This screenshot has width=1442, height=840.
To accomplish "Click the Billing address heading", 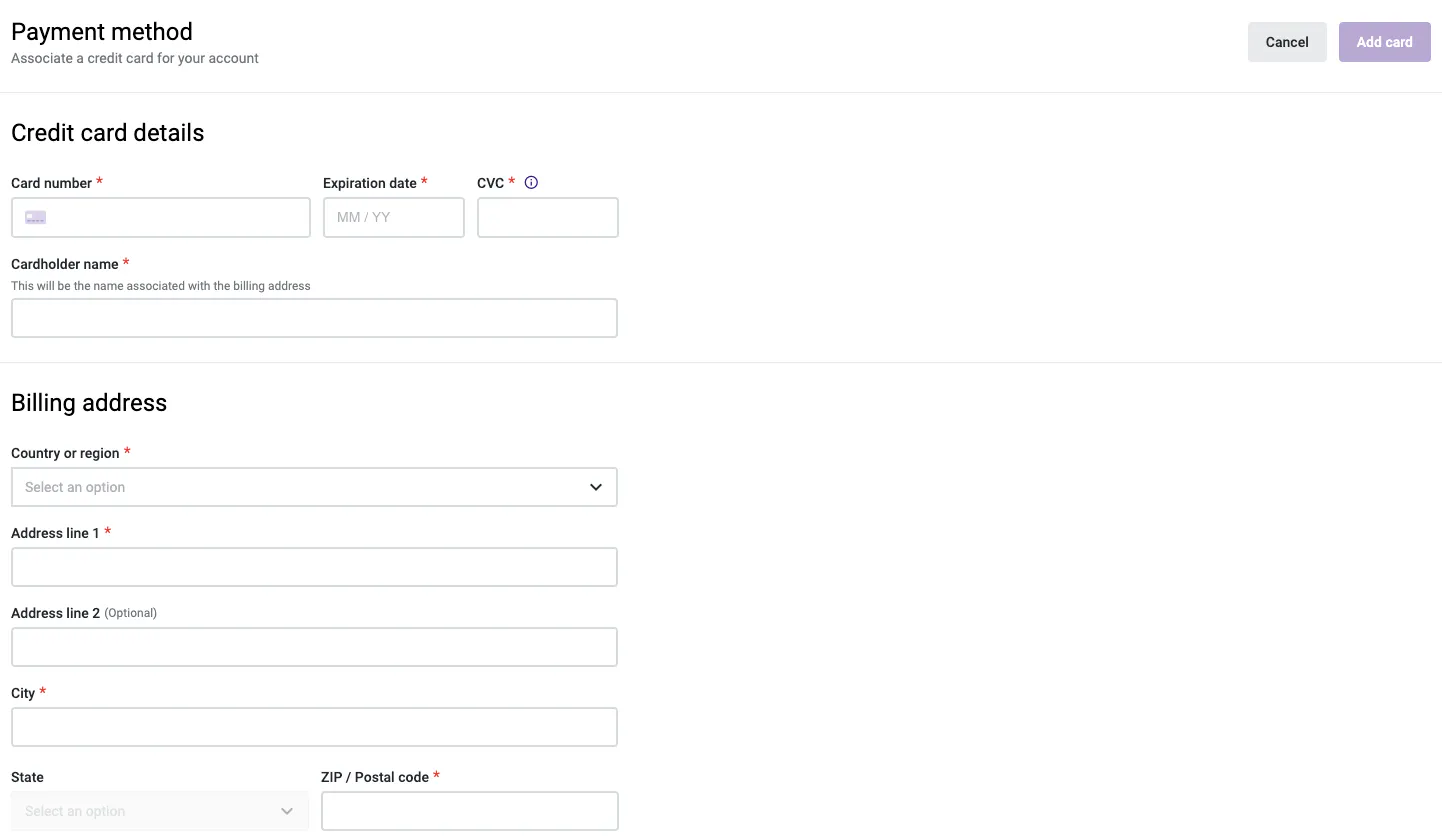I will point(89,403).
